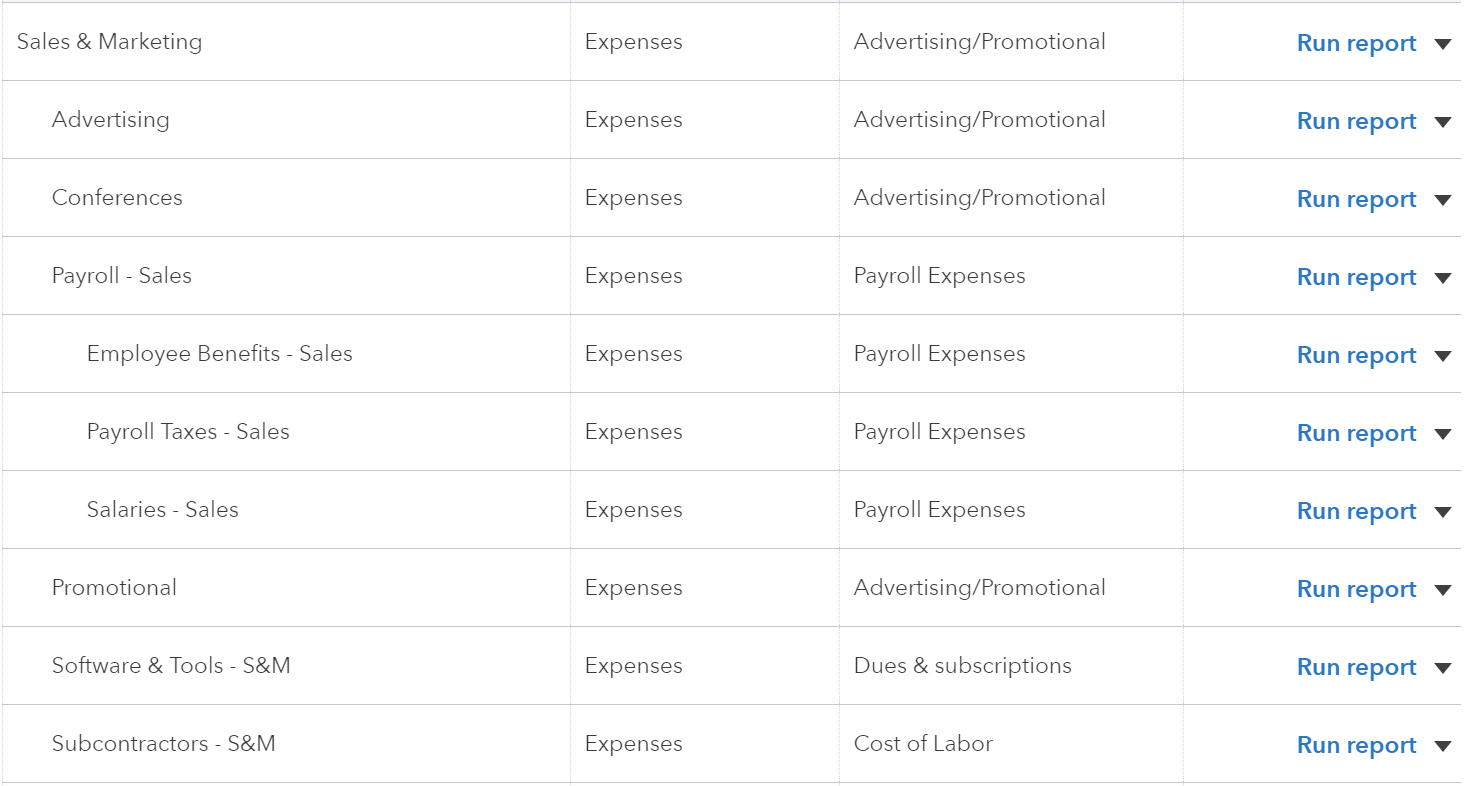
Task: Open the Run report dropdown for Sales & Marketing
Action: 1443,43
